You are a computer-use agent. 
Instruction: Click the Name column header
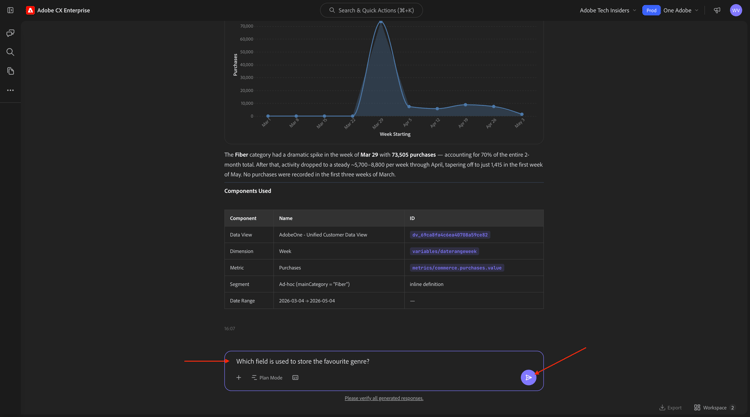pos(286,218)
